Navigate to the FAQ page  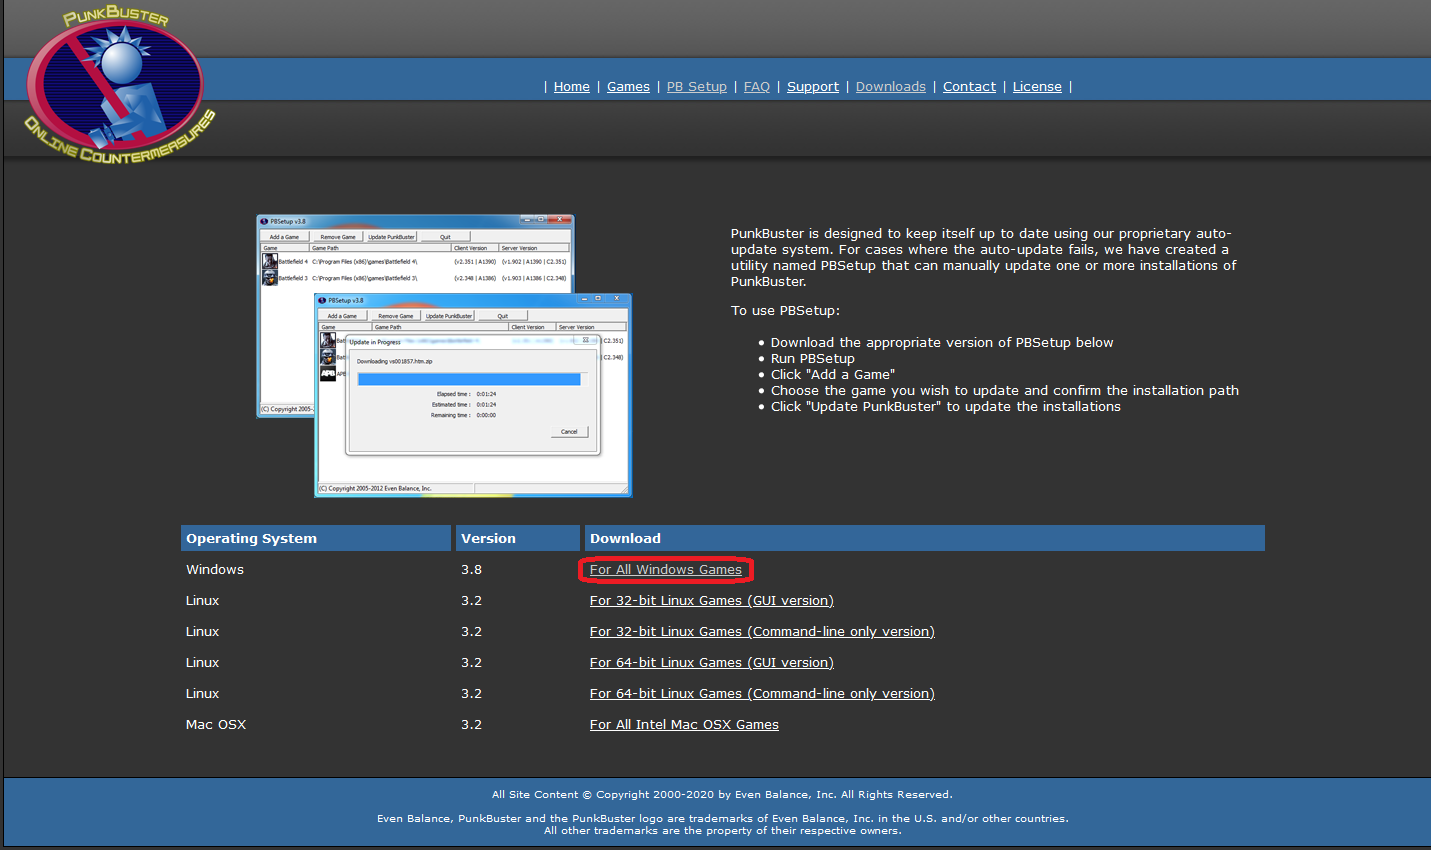point(757,87)
